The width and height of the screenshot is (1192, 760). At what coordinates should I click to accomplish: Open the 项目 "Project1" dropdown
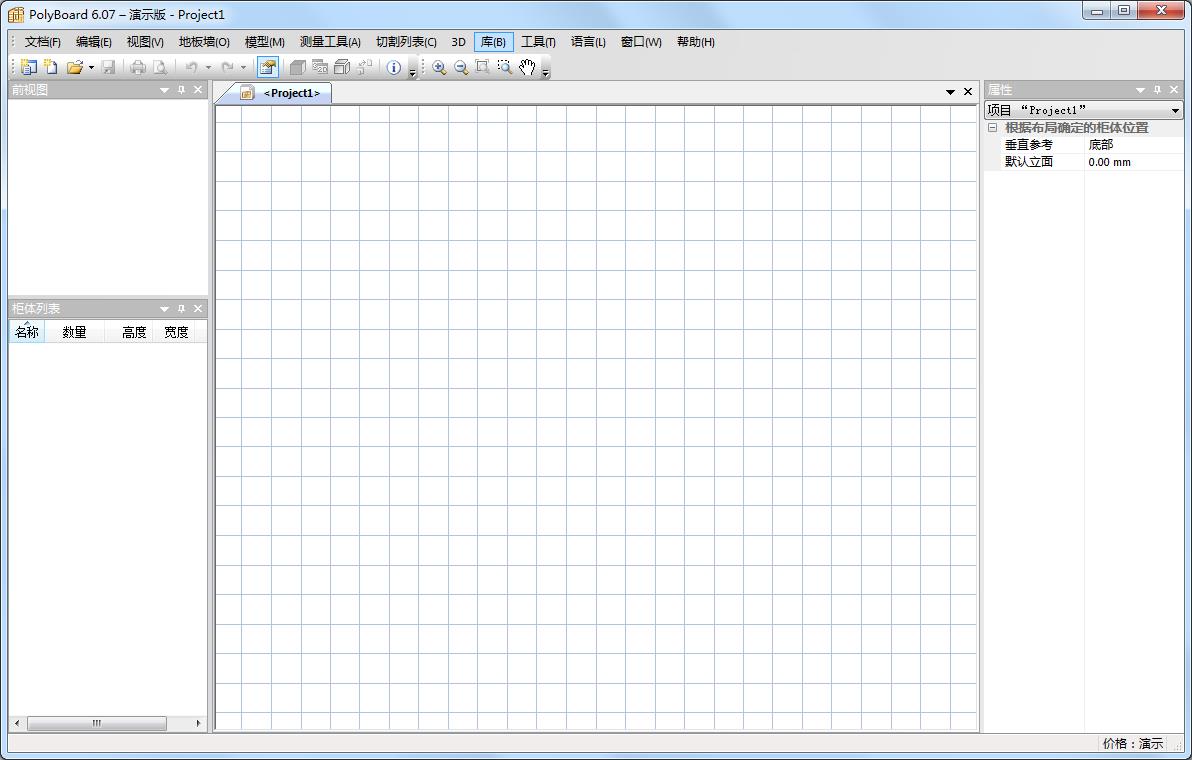(x=1175, y=110)
